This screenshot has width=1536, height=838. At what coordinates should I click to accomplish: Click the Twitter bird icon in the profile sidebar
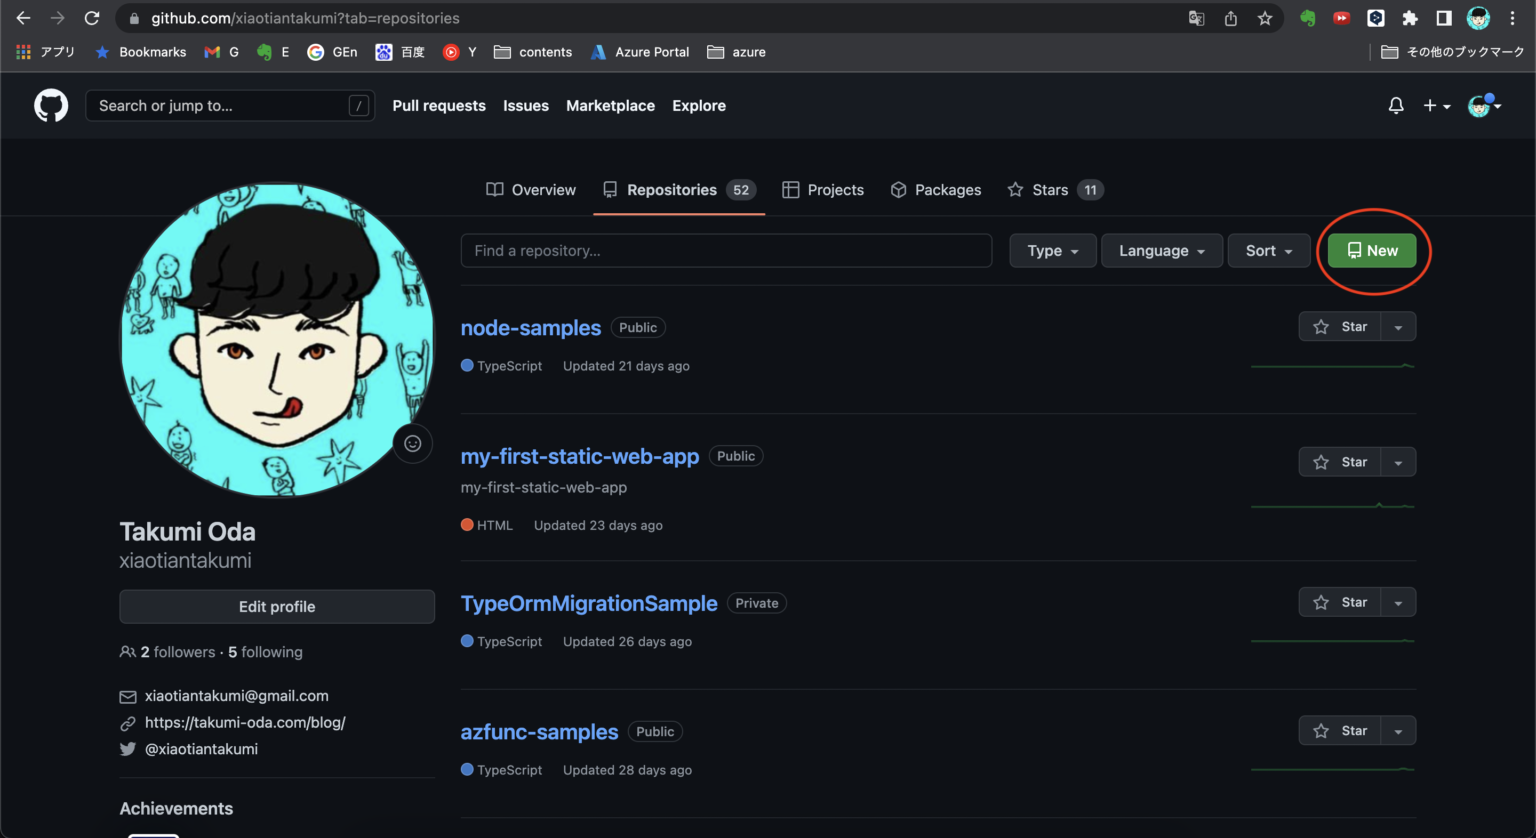[128, 749]
